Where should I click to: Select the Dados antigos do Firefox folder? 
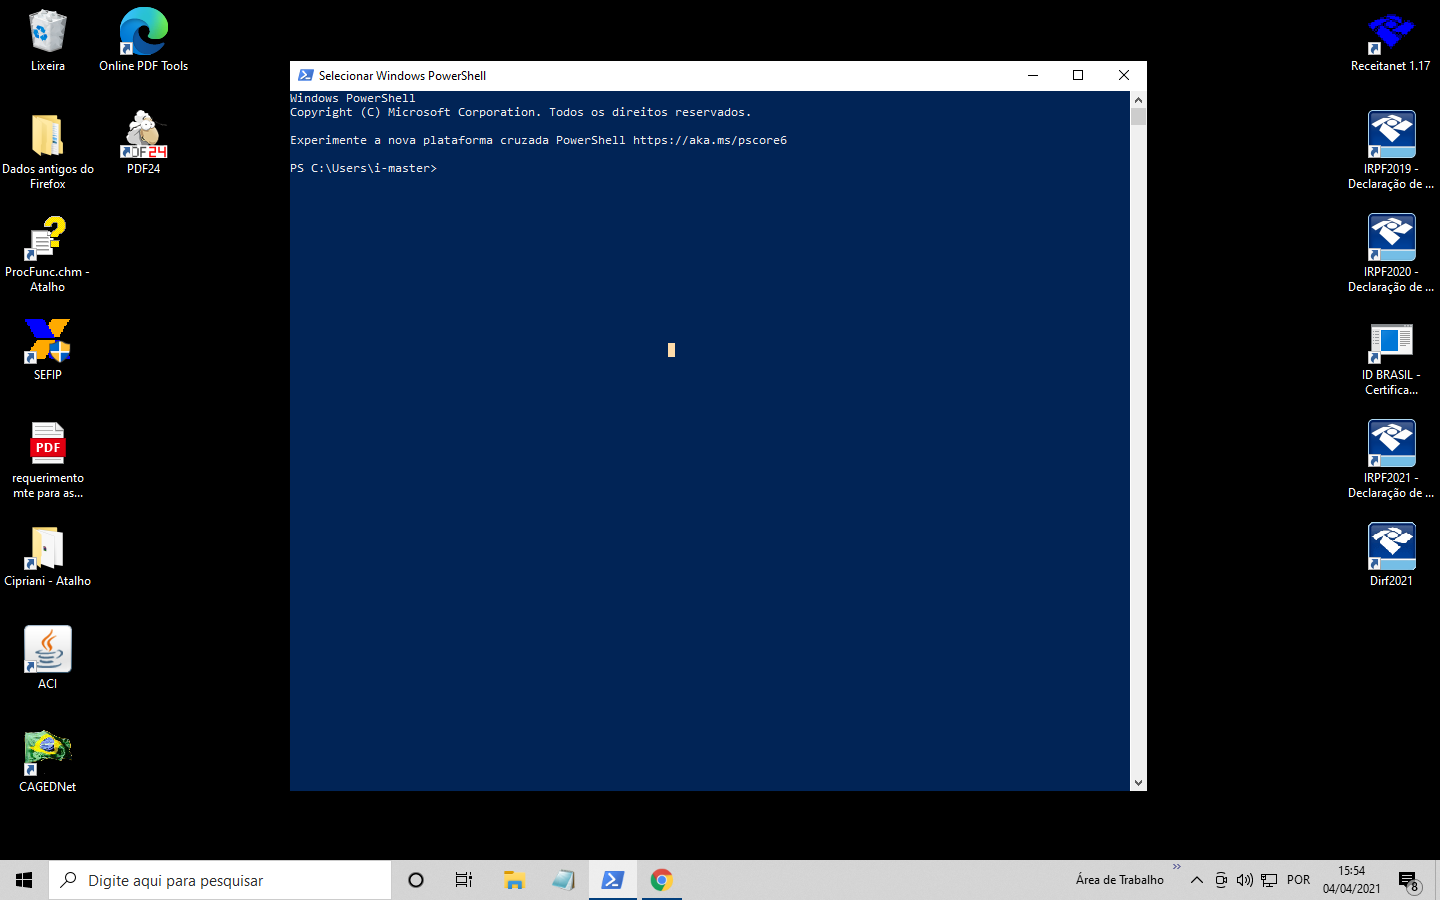point(47,150)
